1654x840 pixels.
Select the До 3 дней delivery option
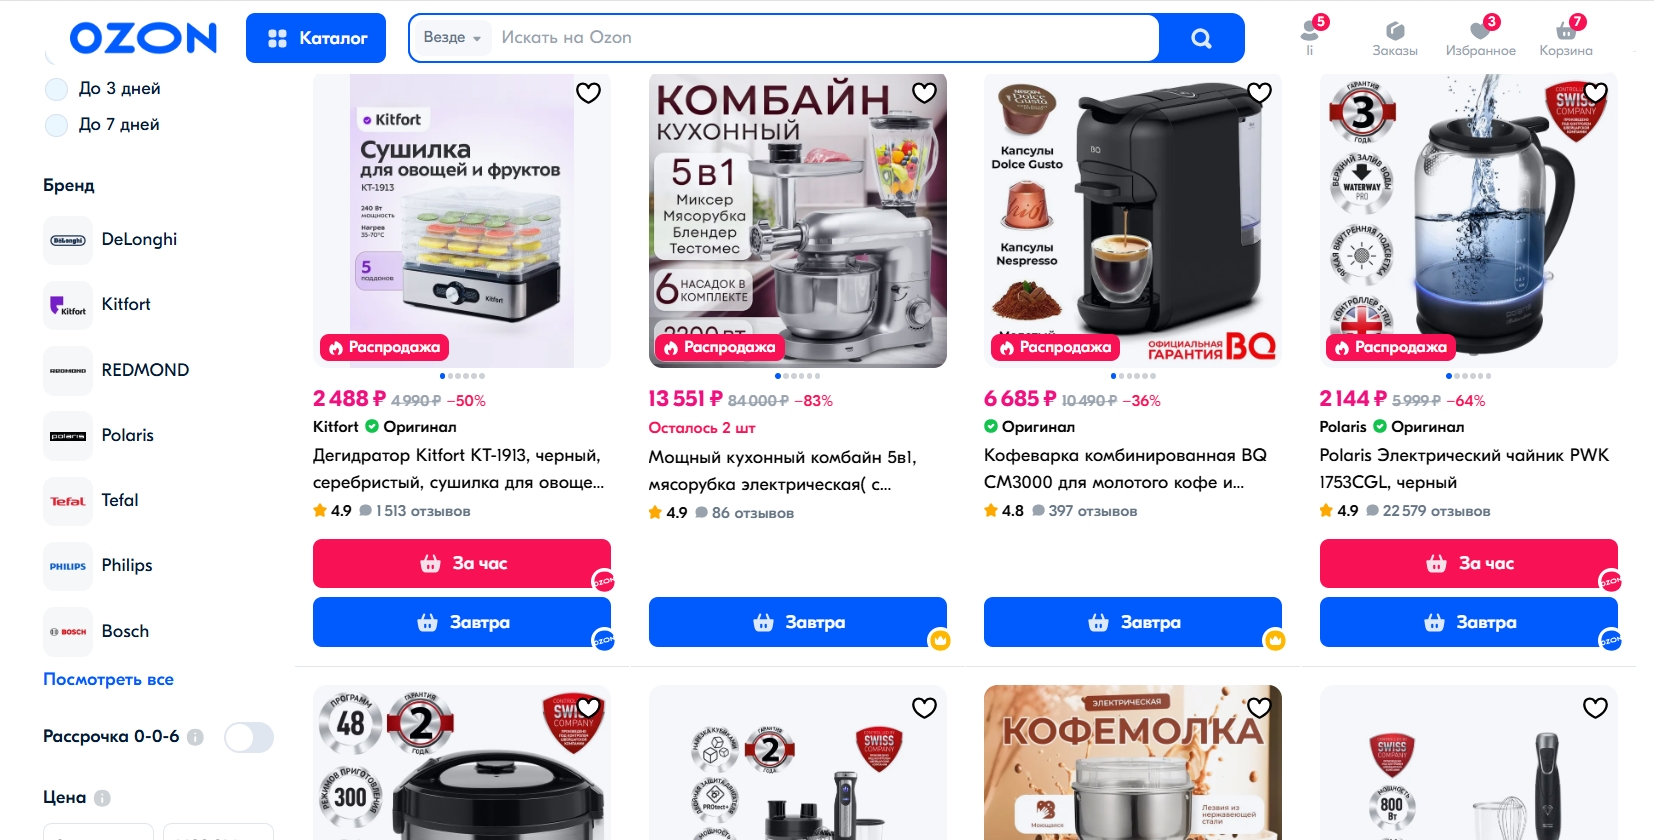(103, 89)
